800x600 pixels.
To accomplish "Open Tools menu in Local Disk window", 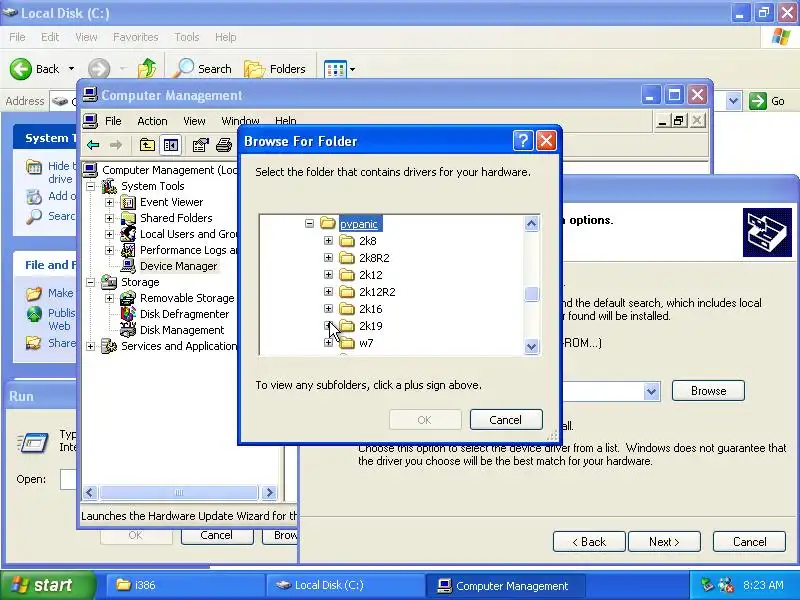I will (187, 37).
